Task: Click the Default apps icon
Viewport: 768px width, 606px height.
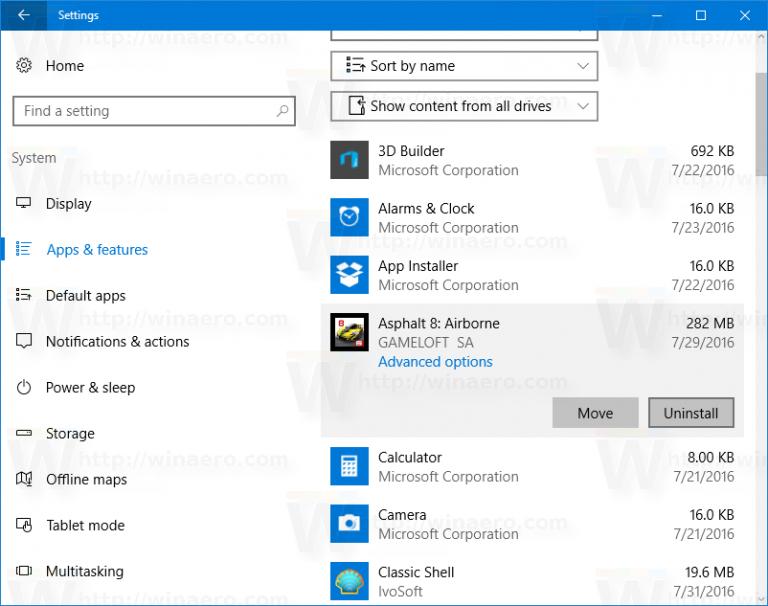Action: 24,294
